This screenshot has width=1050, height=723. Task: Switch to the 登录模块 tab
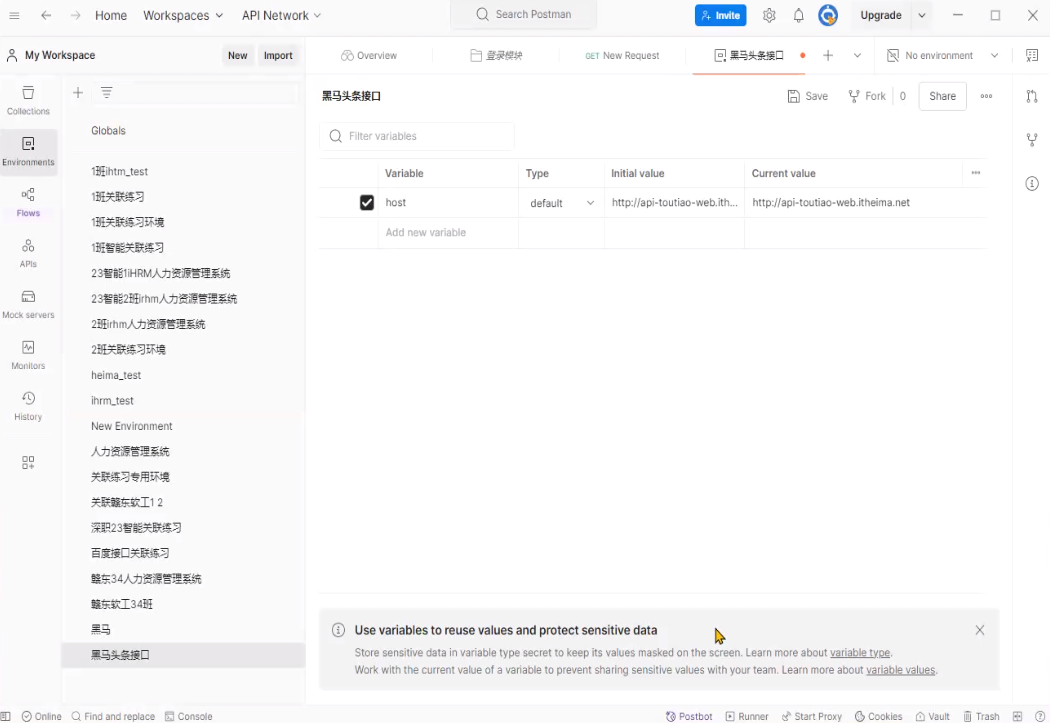(x=496, y=56)
